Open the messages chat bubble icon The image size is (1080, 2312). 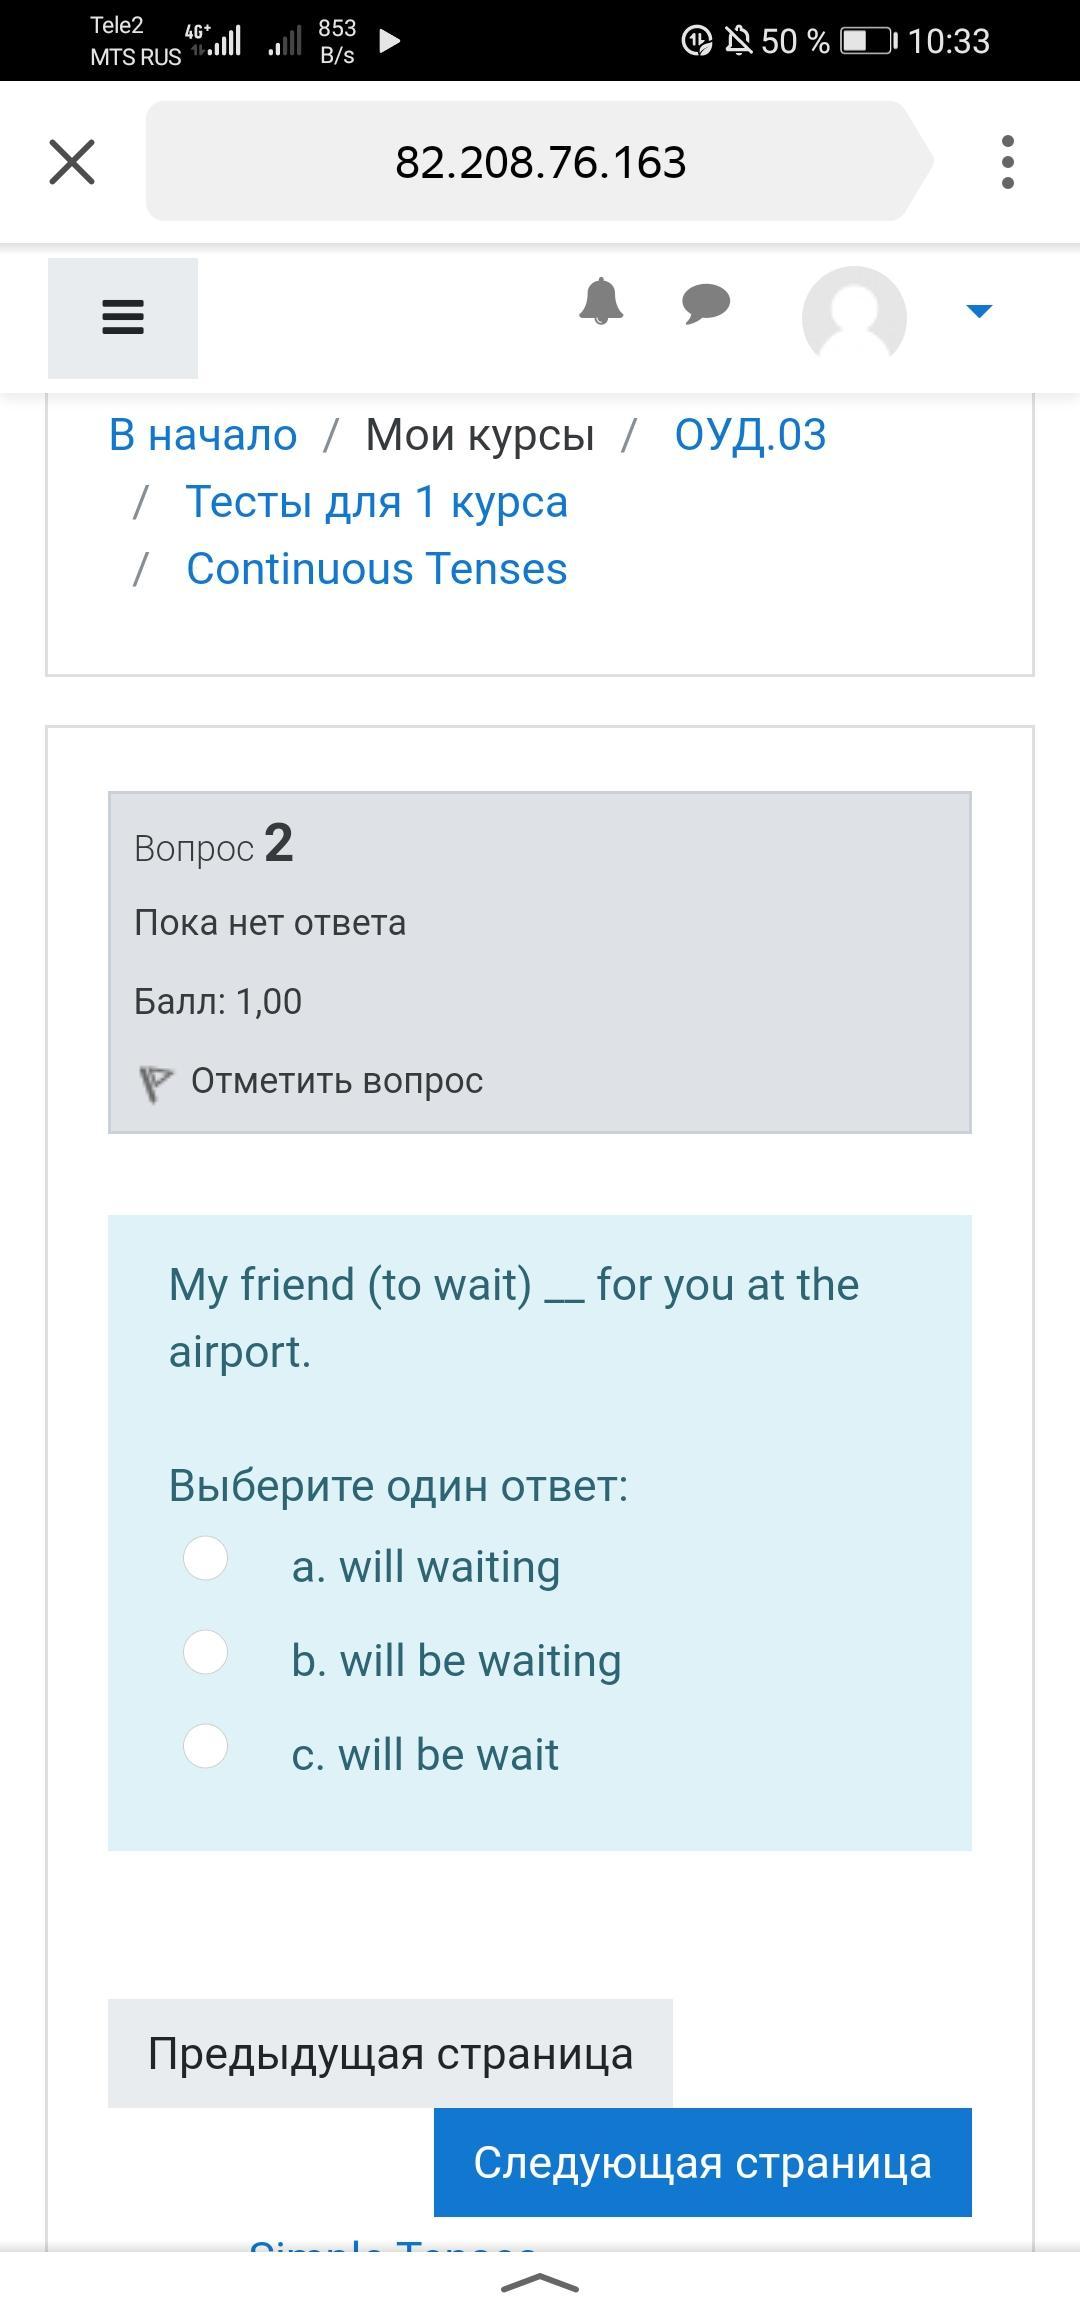(706, 303)
